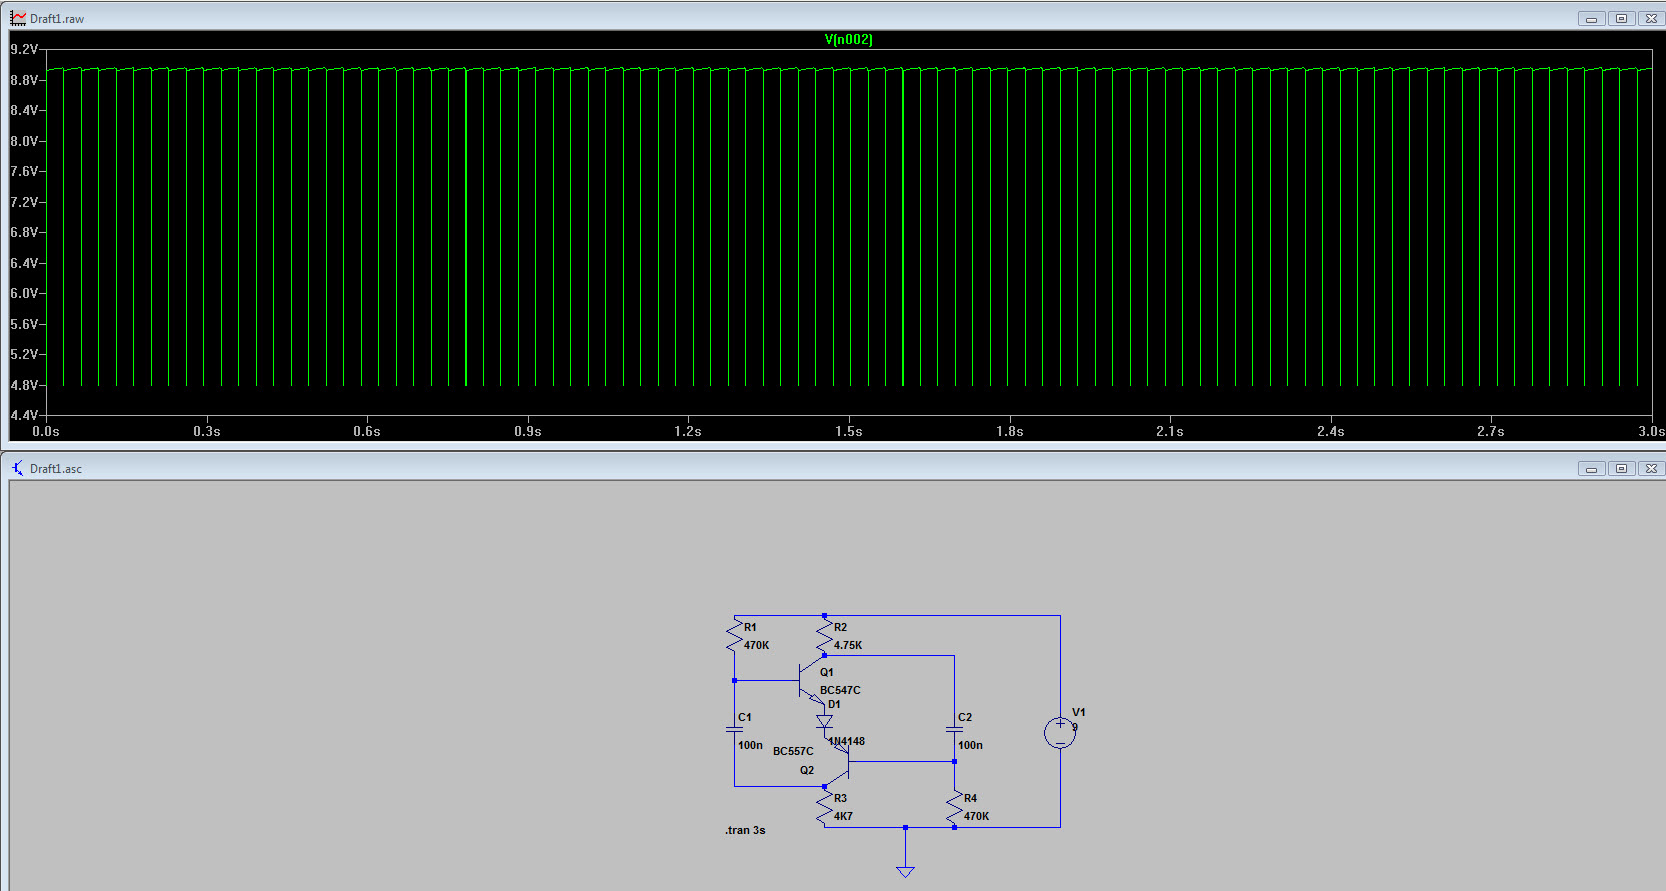
Task: Click the 1N4148 diode model label
Action: click(847, 741)
